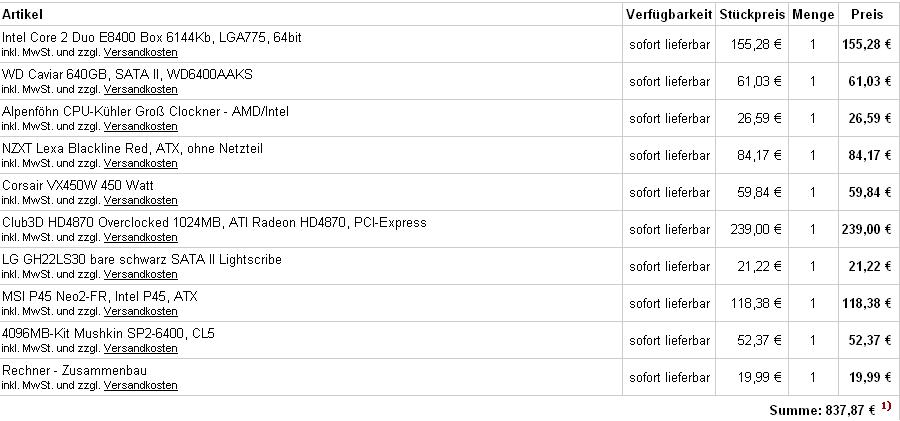The width and height of the screenshot is (900, 421).
Task: Click the Summe 837,87 € total
Action: click(822, 410)
